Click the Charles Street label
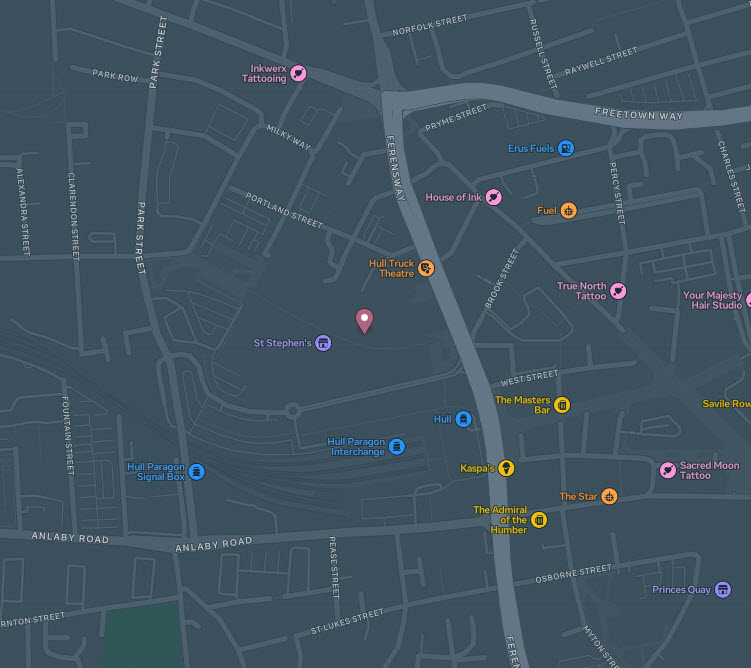 click(731, 176)
